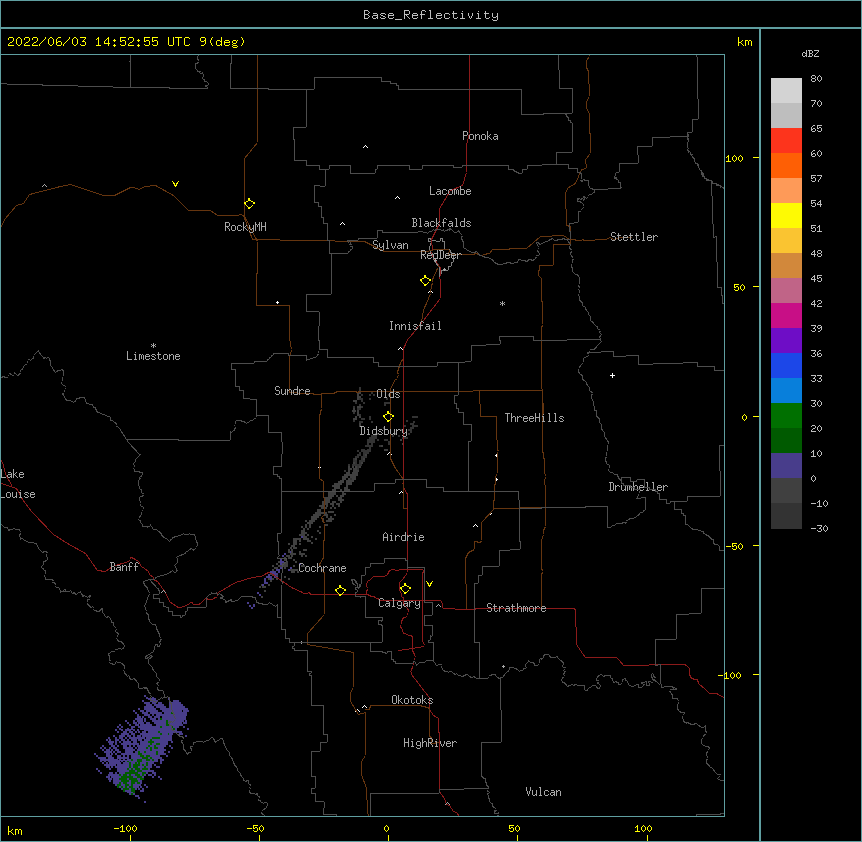Pick the light gray 70-80 dBZ swatch
The image size is (862, 842).
[786, 91]
